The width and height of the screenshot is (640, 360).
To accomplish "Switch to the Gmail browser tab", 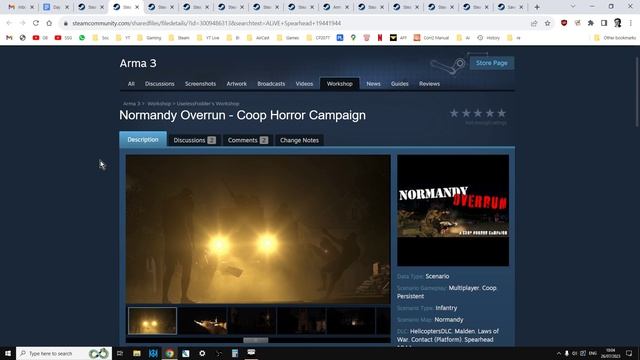I will [20, 7].
